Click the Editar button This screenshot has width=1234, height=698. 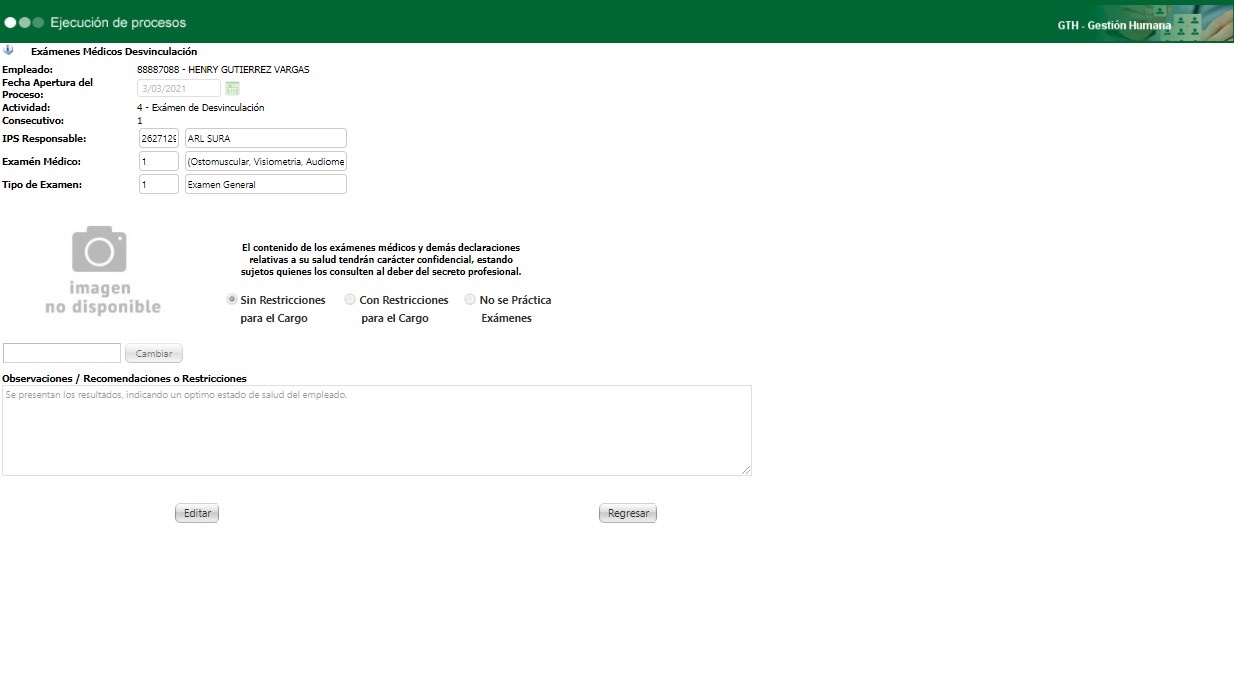pyautogui.click(x=197, y=513)
